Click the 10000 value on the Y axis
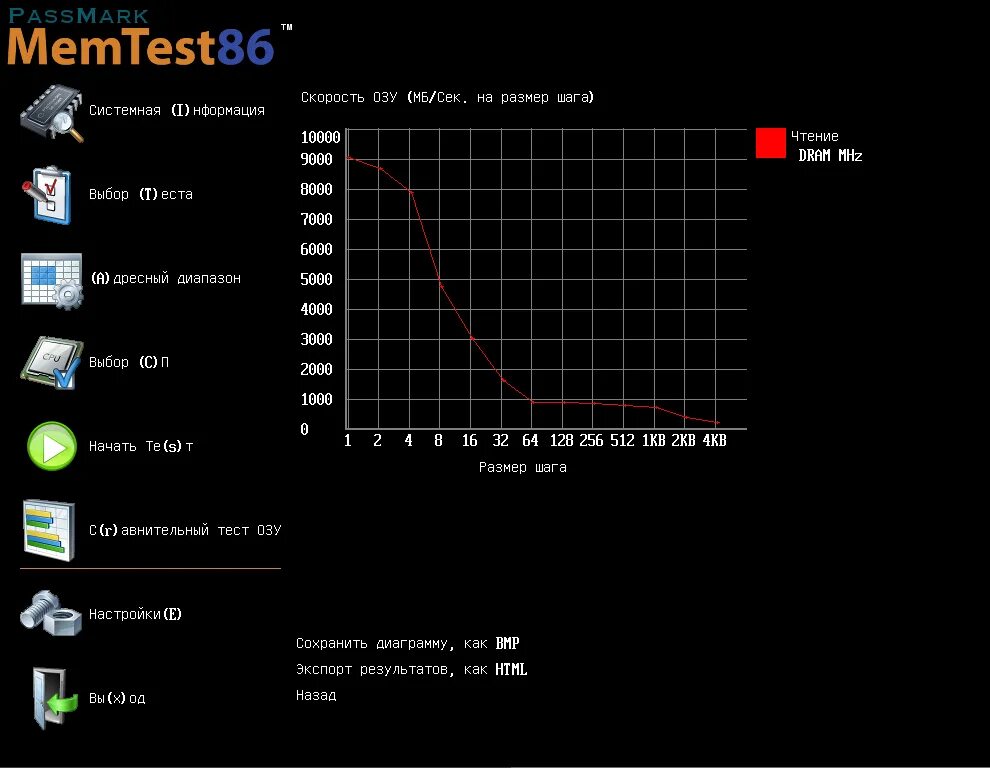The width and height of the screenshot is (990, 768). [320, 137]
